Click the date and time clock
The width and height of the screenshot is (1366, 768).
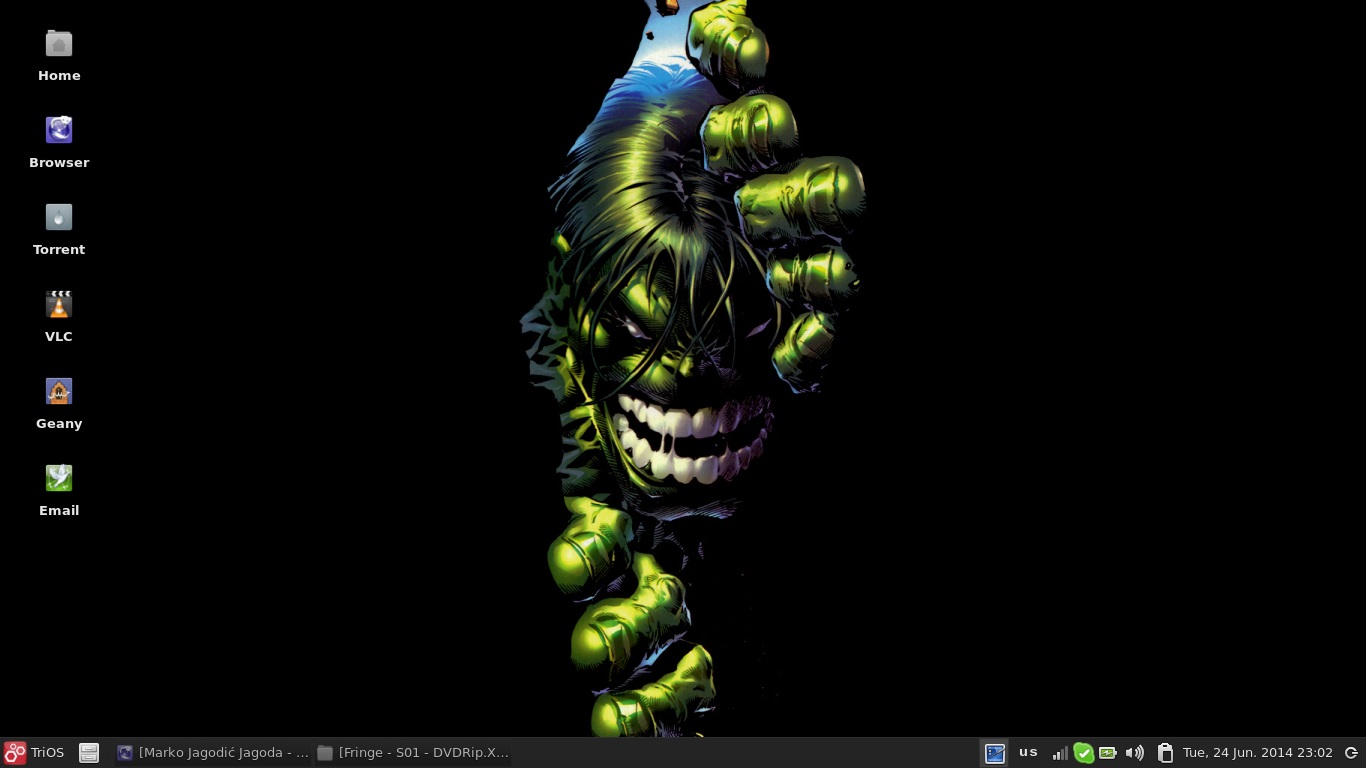(x=1257, y=753)
